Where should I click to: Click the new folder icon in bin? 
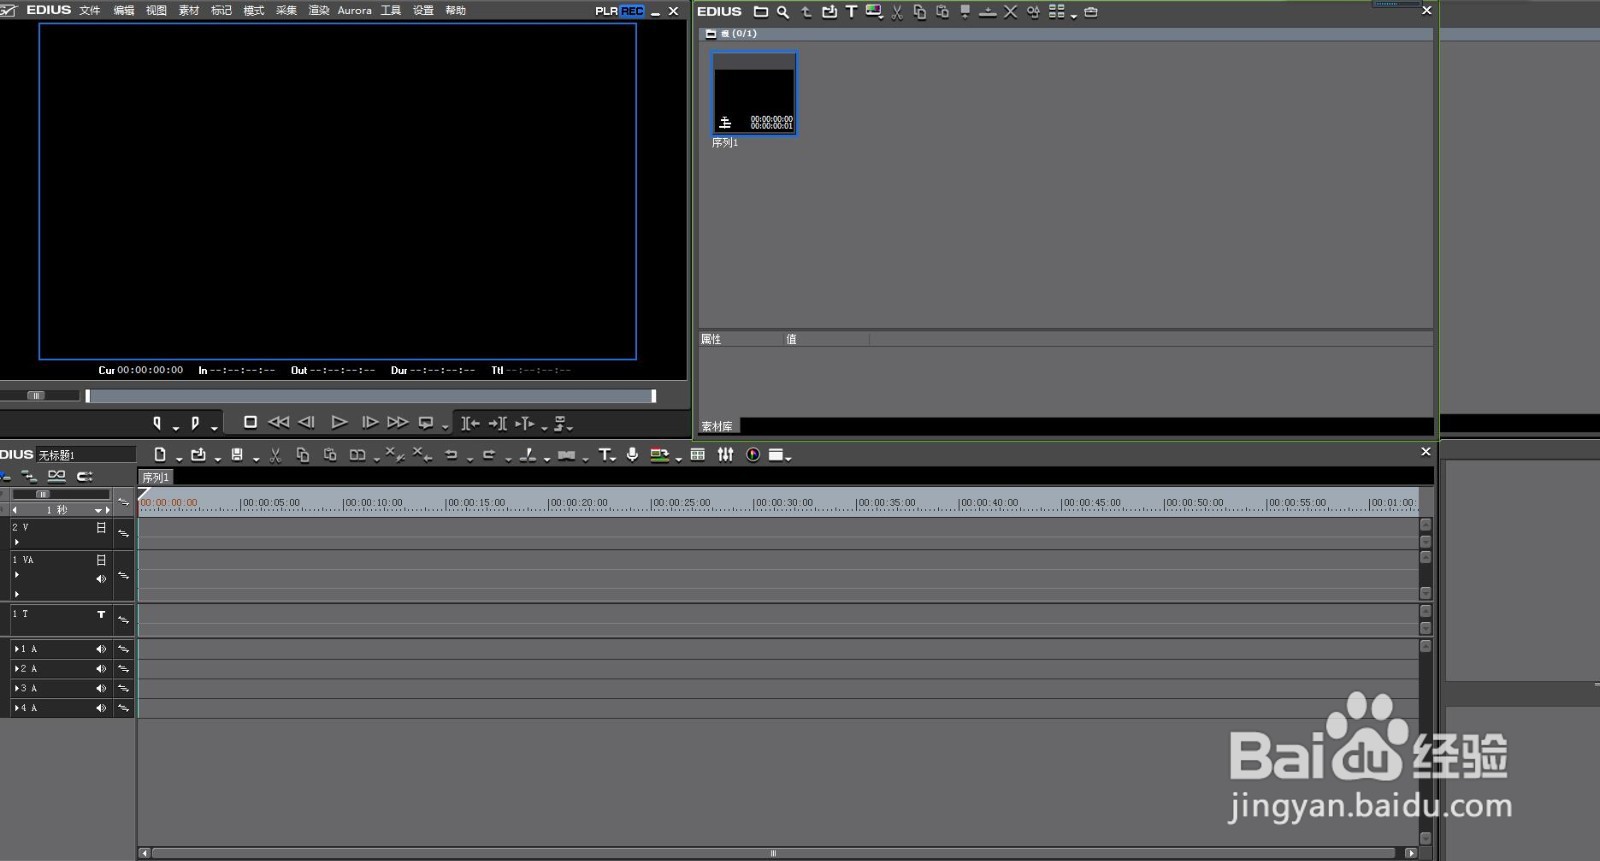[761, 12]
